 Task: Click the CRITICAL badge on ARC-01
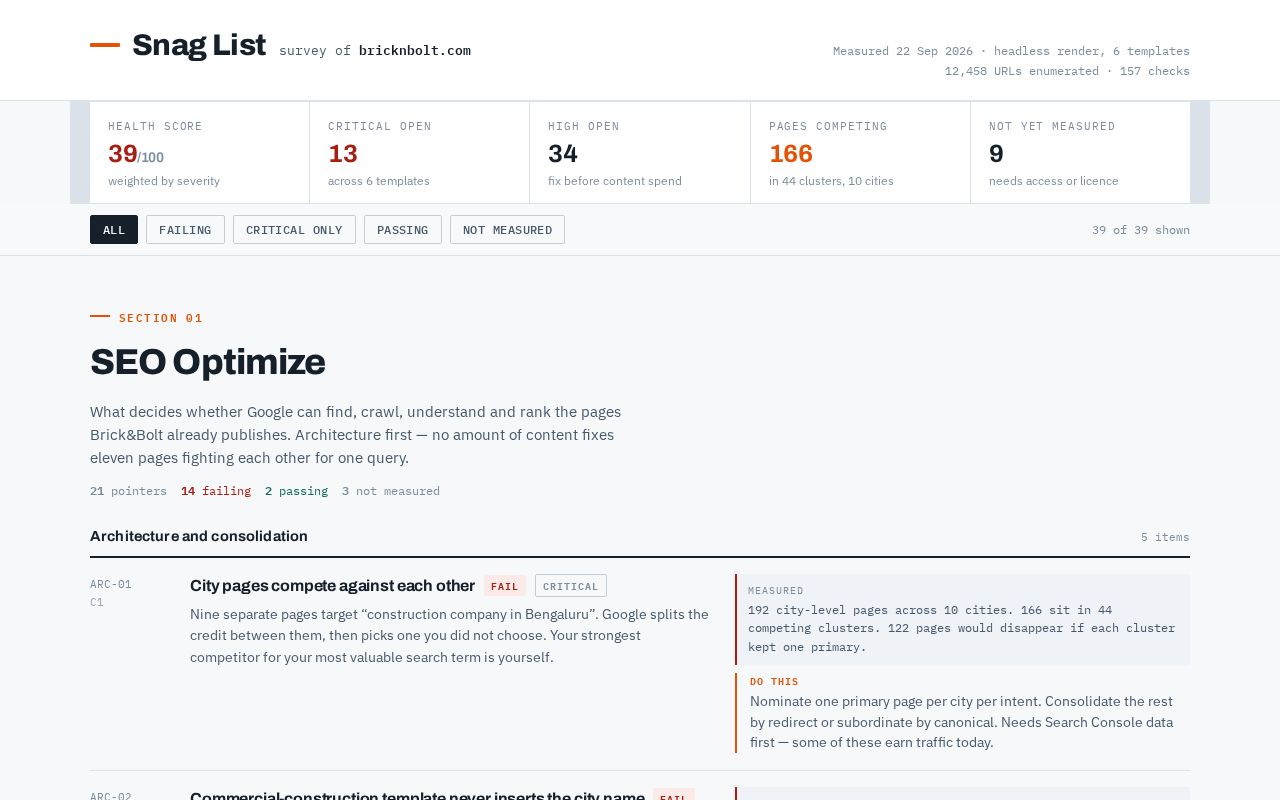(571, 586)
